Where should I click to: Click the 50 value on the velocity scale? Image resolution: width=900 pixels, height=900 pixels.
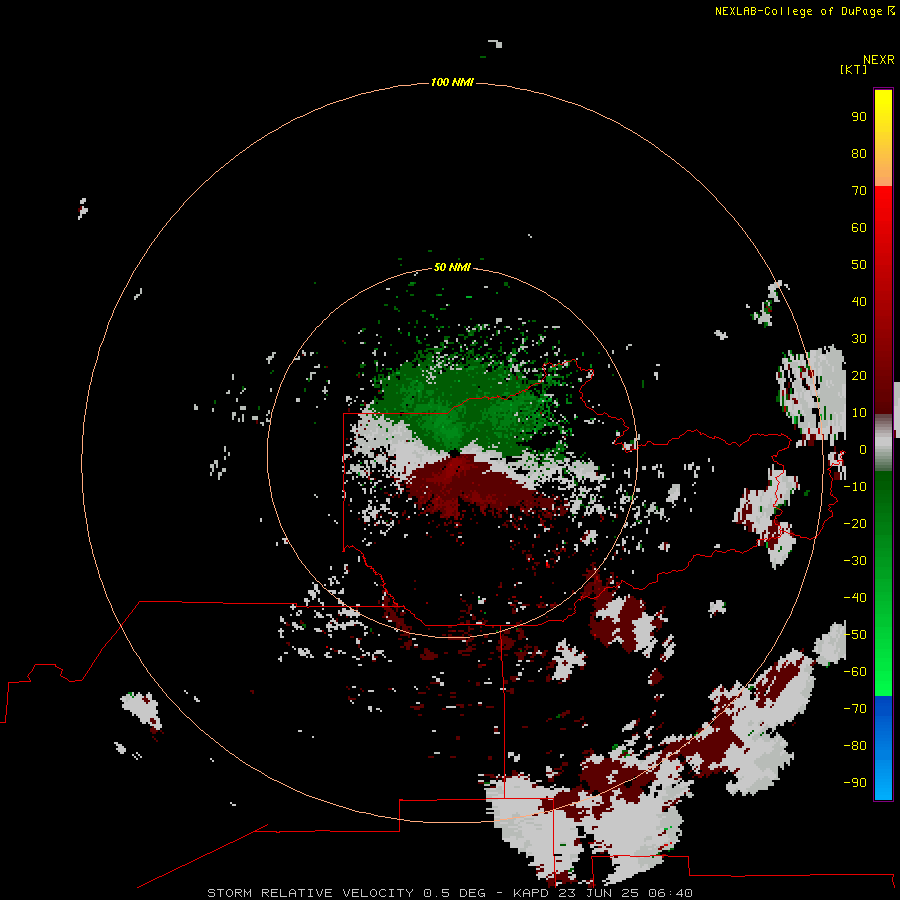coord(859,265)
